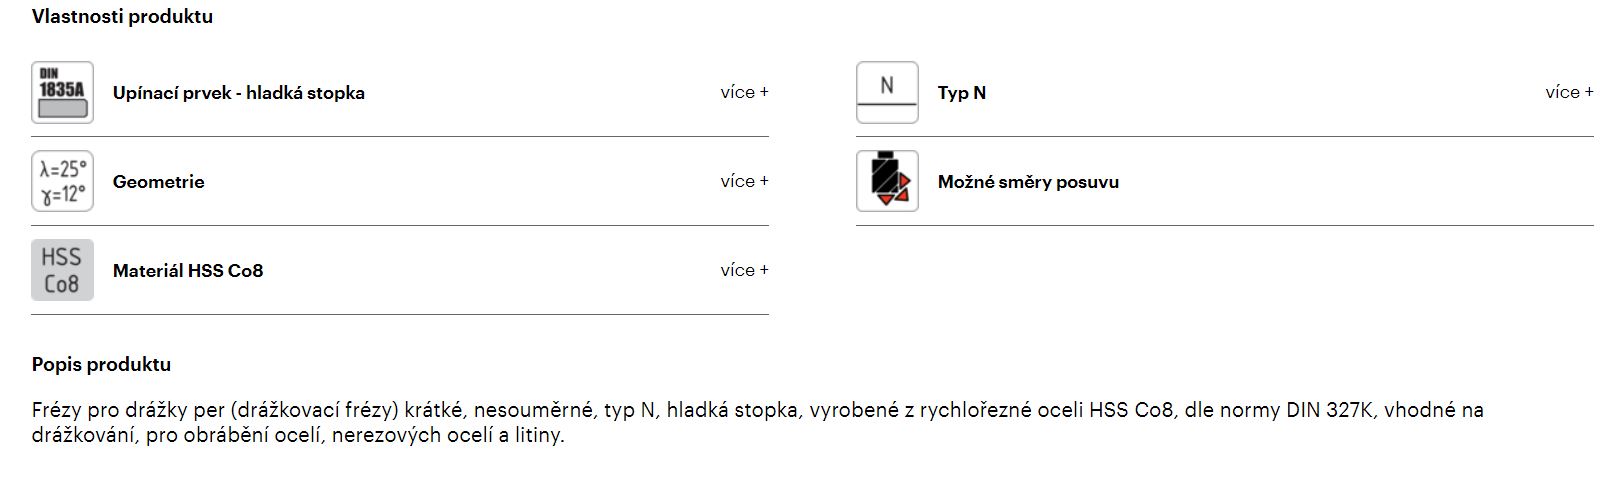1600x486 pixels.
Task: Select the 'Možné směry posuvu' label
Action: [x=1028, y=182]
